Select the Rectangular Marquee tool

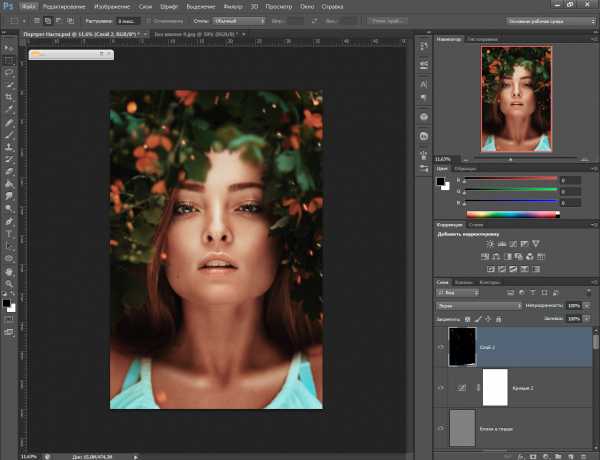point(9,59)
